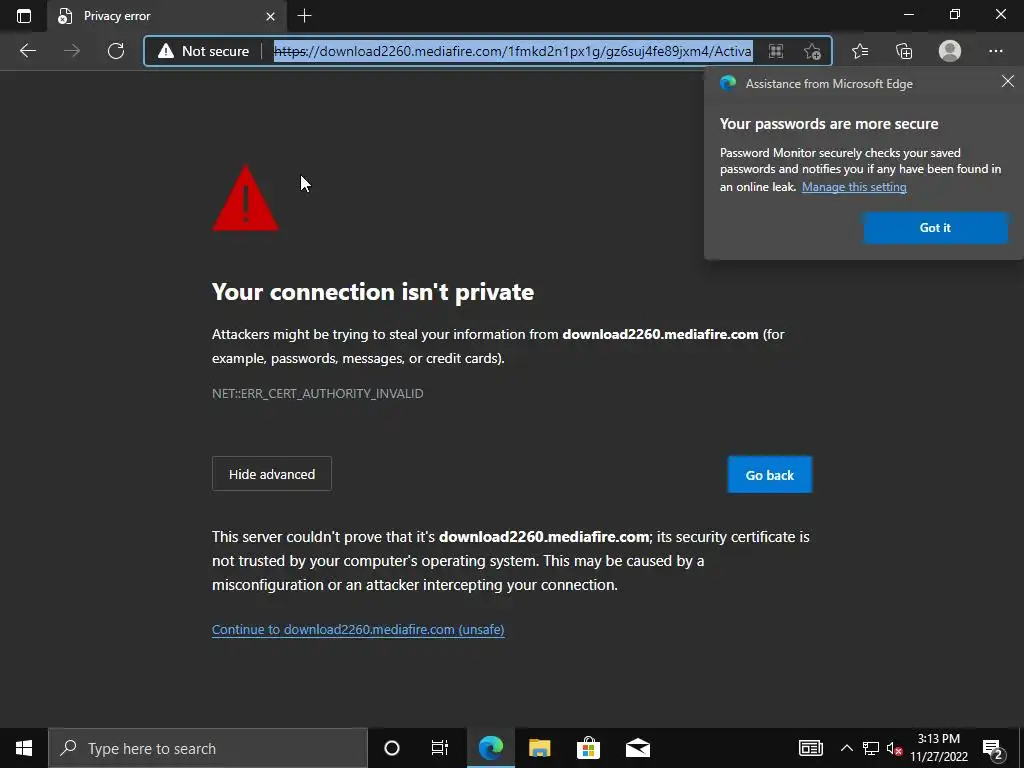
Task: Refresh the page with reload icon
Action: [x=116, y=51]
